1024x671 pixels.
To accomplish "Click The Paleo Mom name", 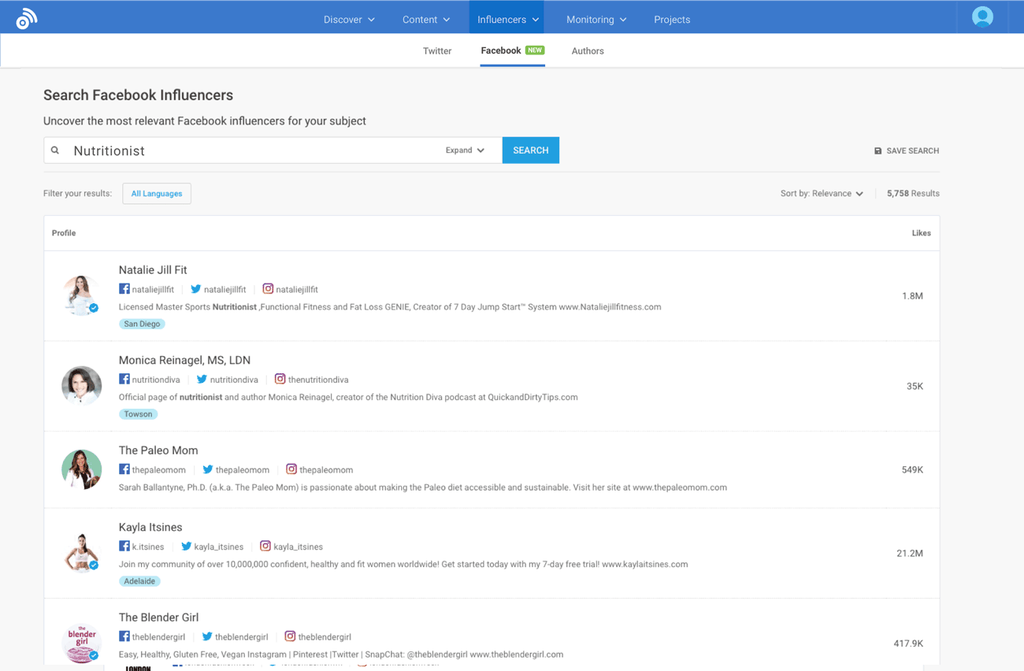I will pos(158,450).
